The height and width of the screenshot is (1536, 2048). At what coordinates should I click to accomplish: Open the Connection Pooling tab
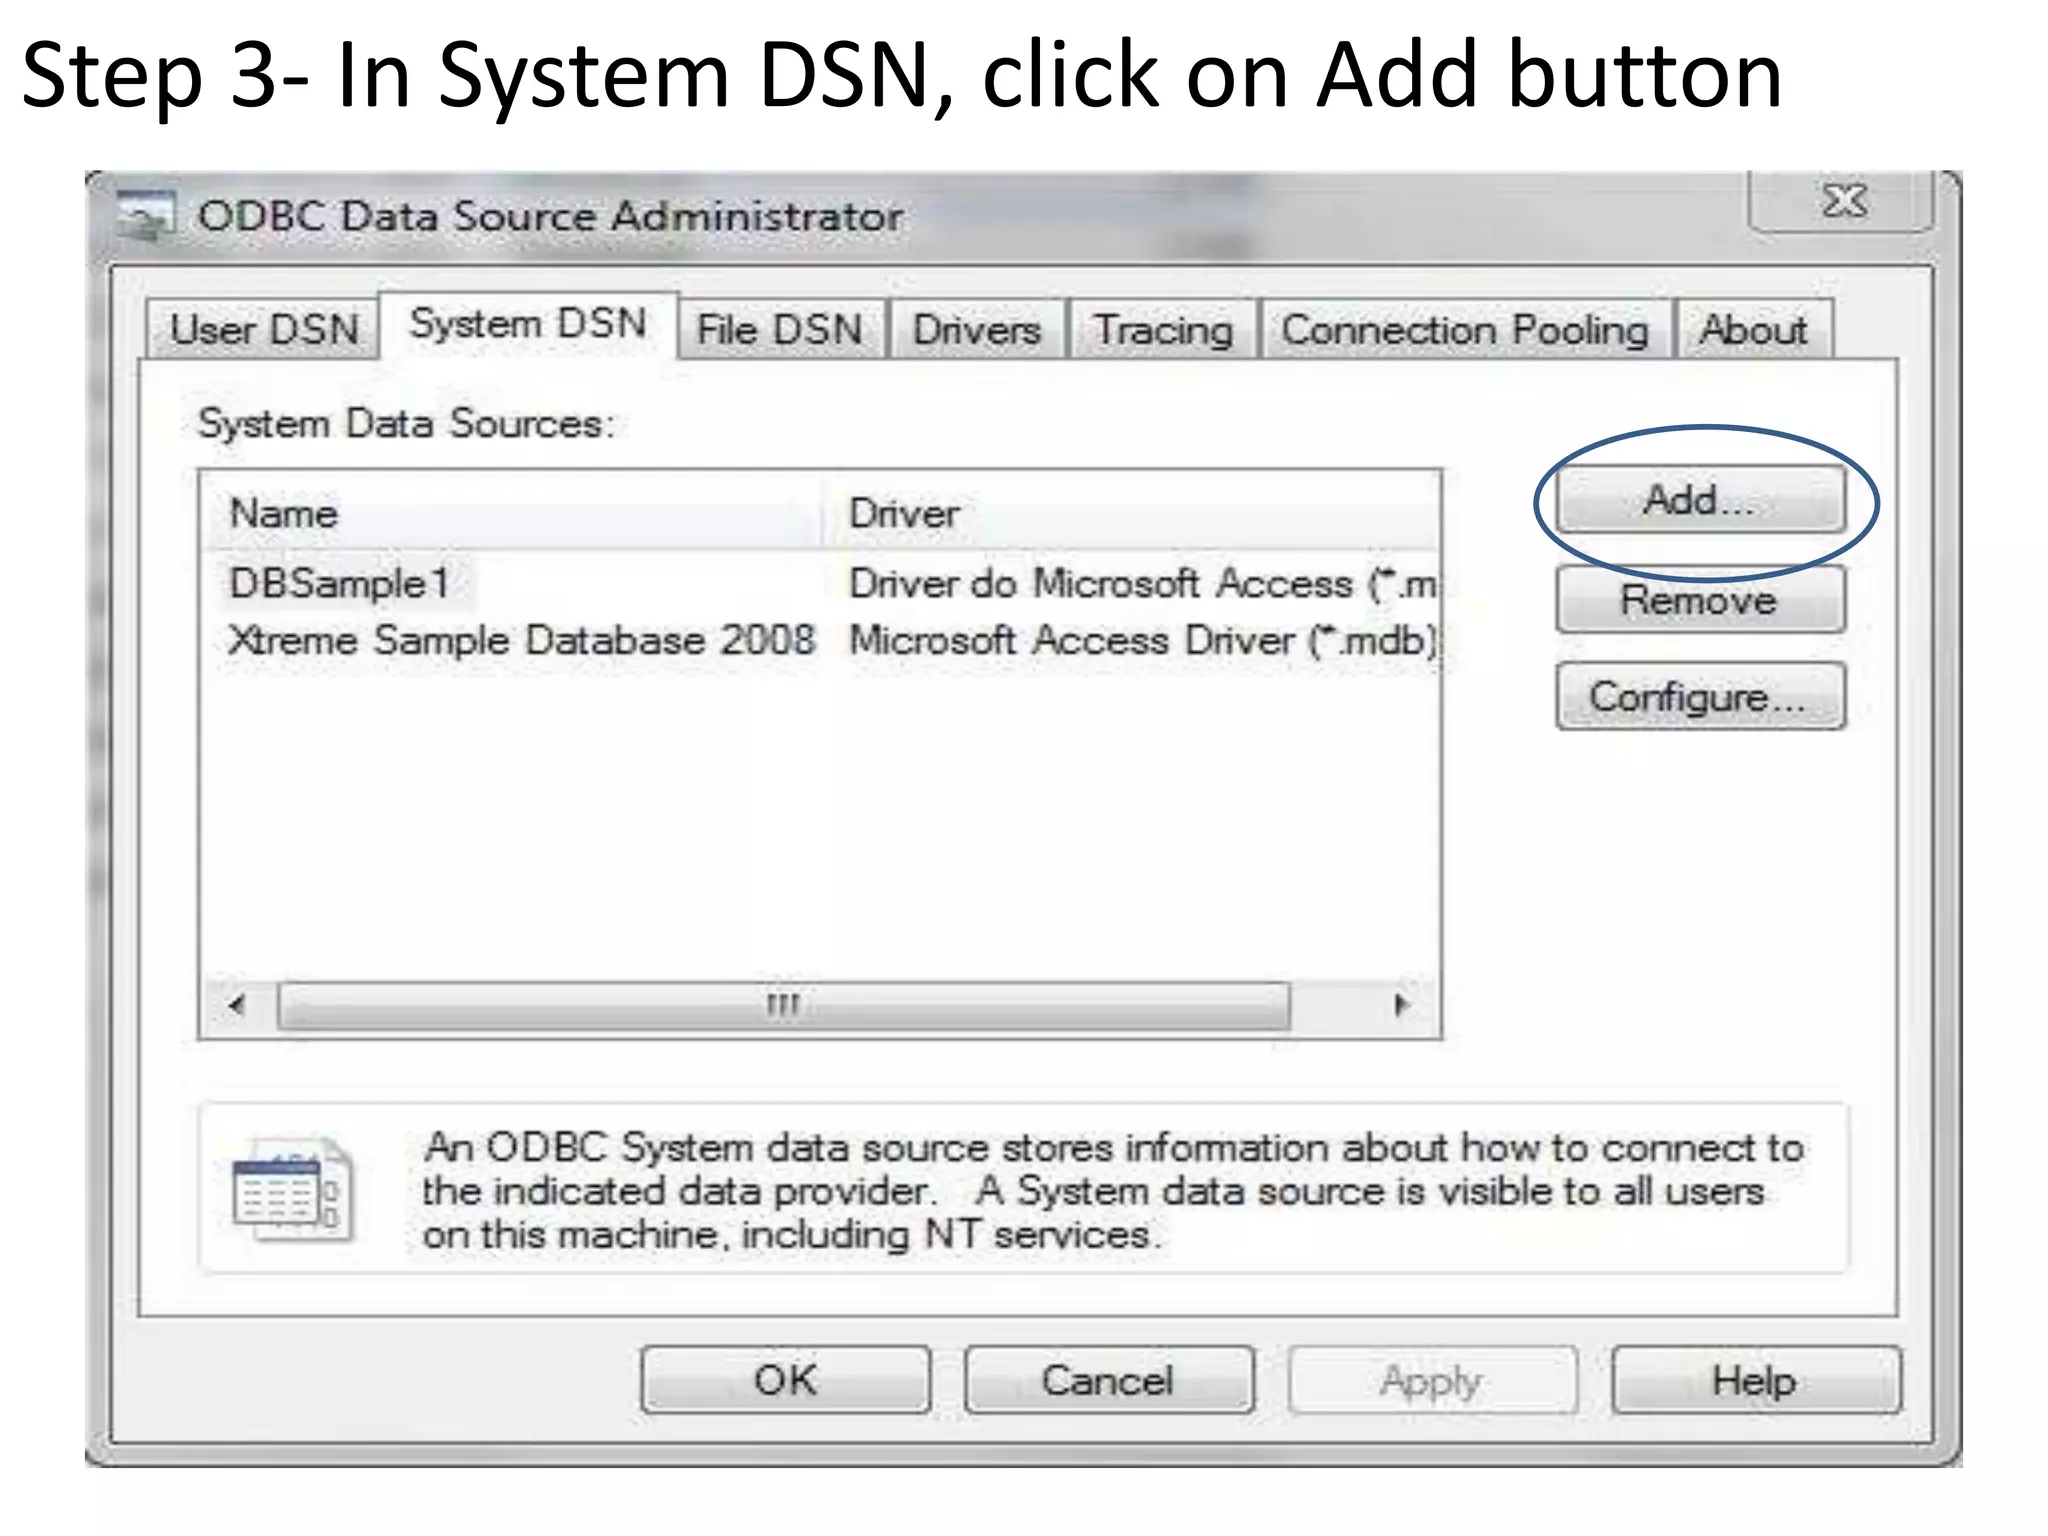click(1465, 330)
